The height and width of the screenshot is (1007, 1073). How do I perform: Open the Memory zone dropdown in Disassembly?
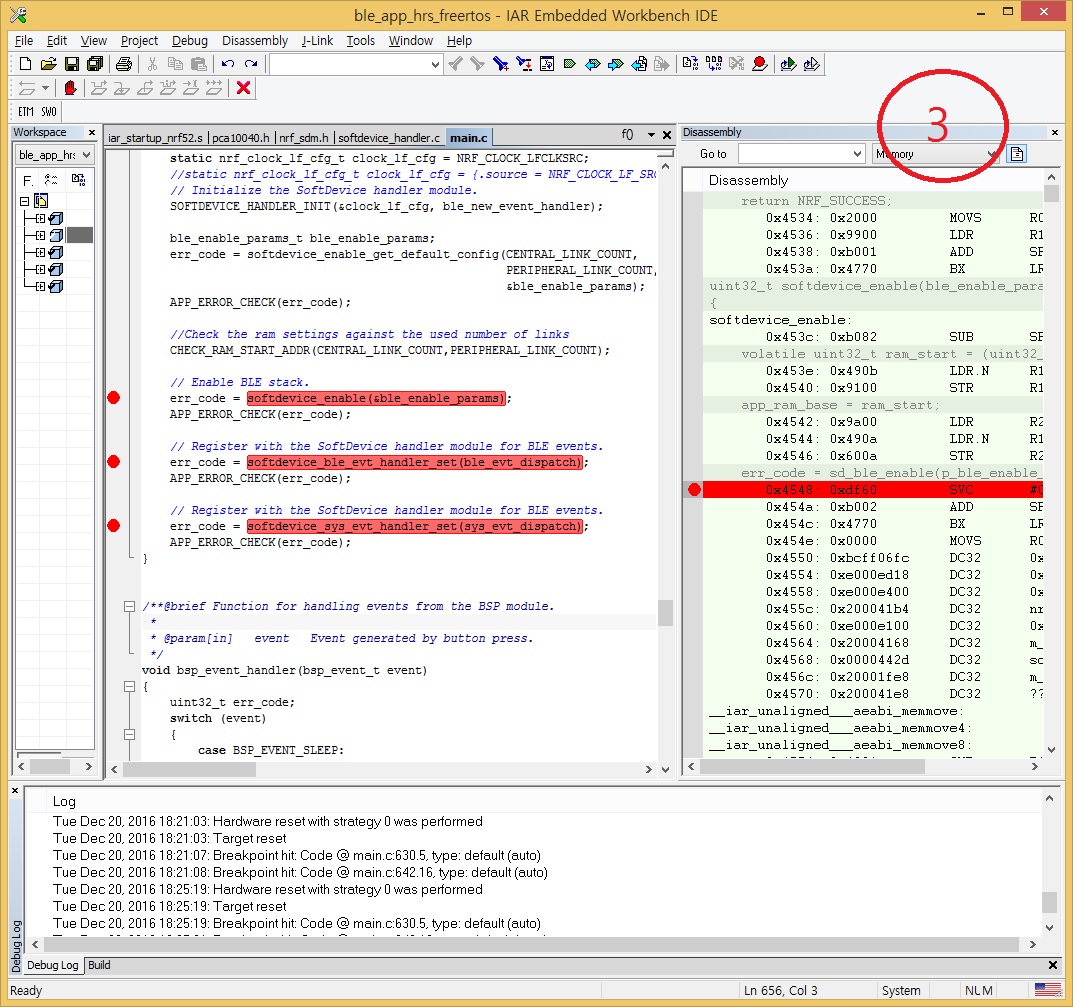click(991, 154)
